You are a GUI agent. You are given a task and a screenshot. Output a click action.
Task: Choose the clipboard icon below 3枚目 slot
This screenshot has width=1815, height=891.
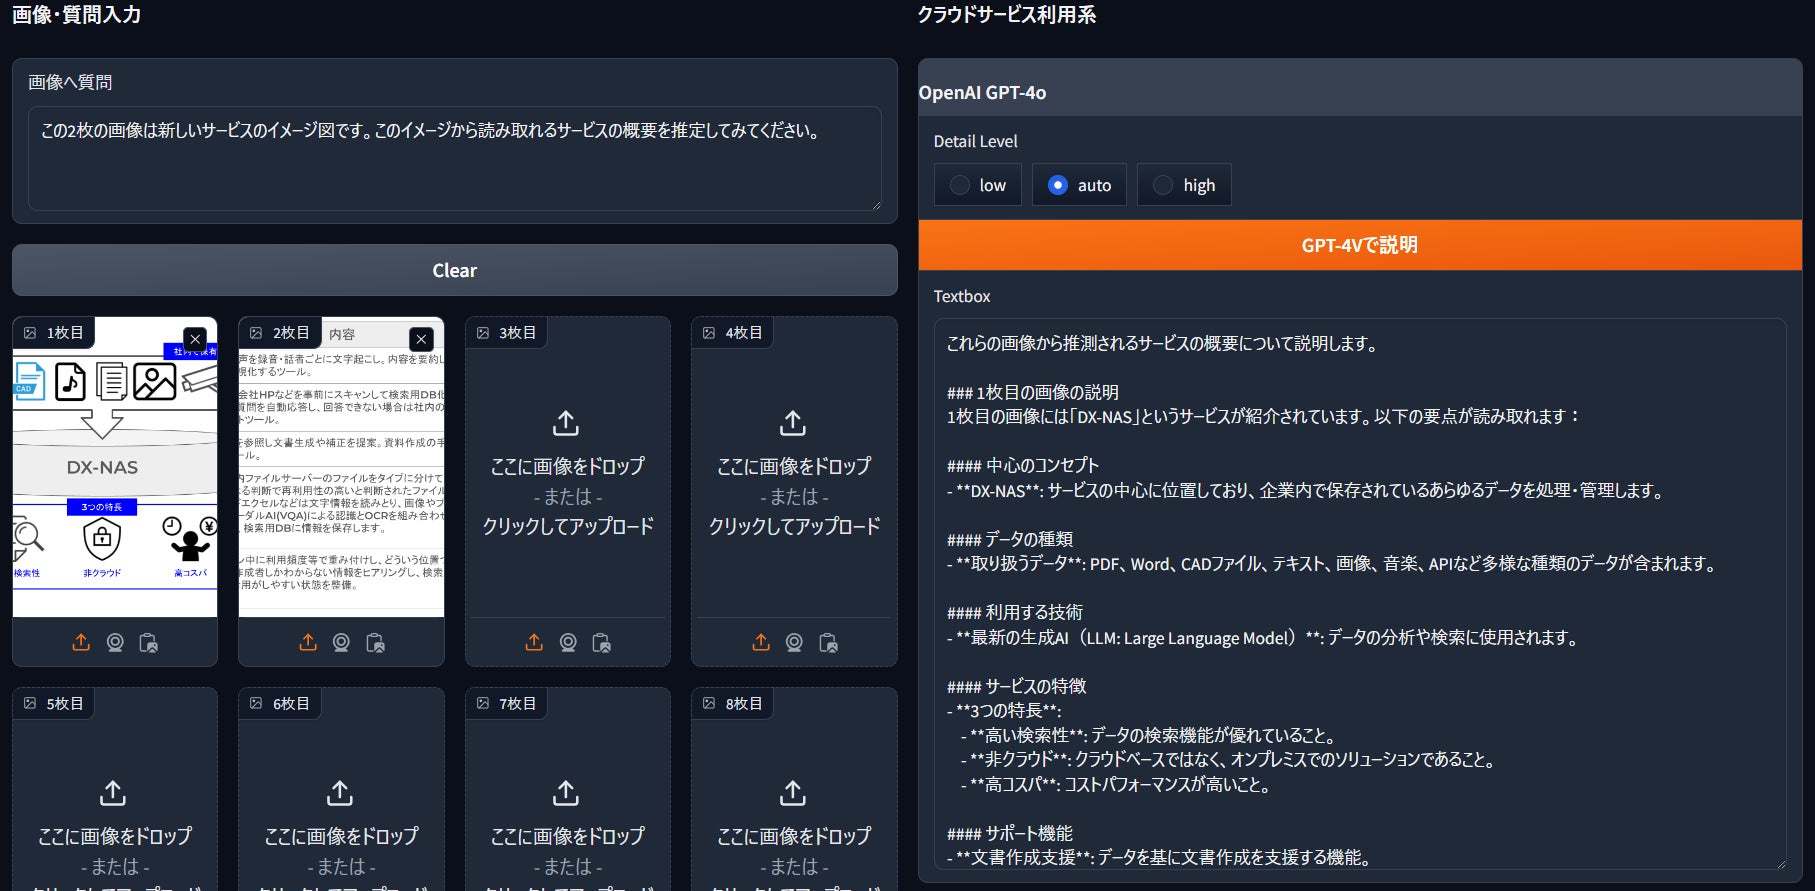click(602, 642)
